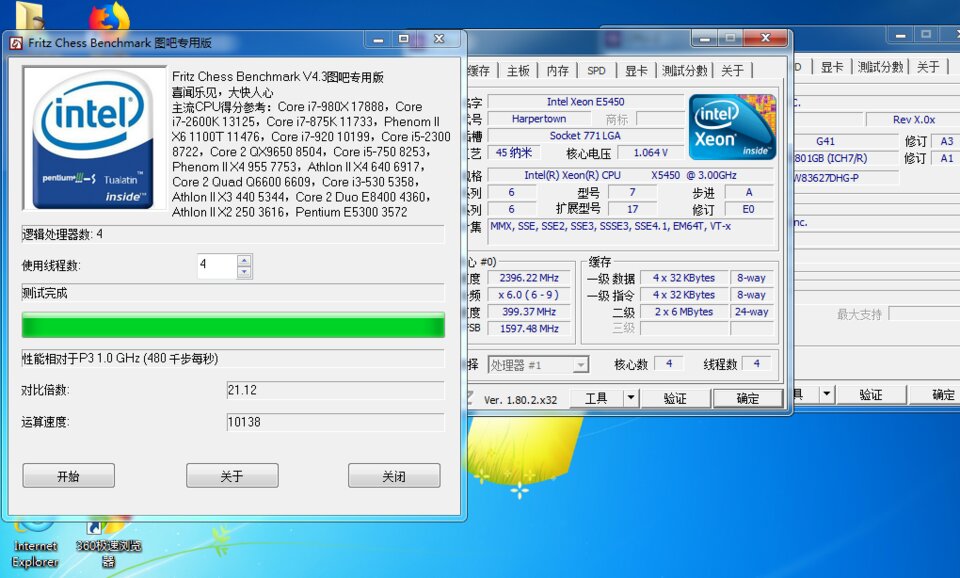Click the bus speed value '399.37 MHz'

pyautogui.click(x=529, y=312)
